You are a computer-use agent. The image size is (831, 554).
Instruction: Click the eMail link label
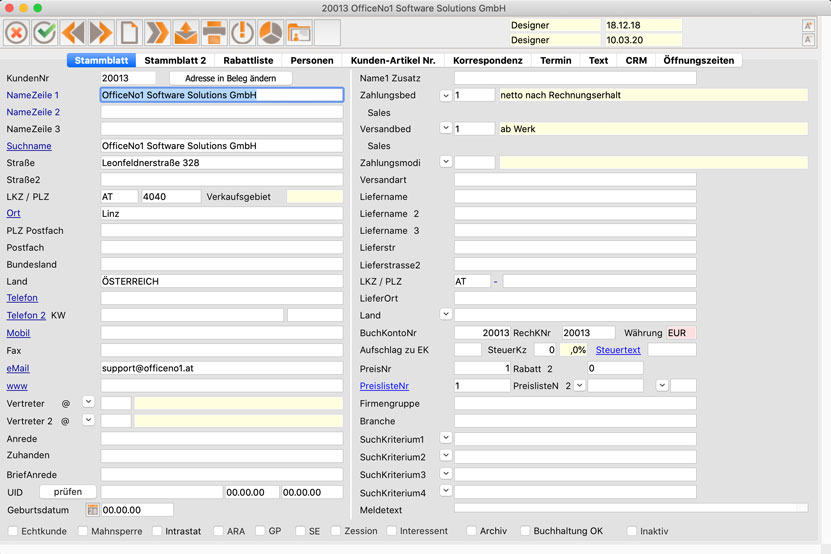17,368
